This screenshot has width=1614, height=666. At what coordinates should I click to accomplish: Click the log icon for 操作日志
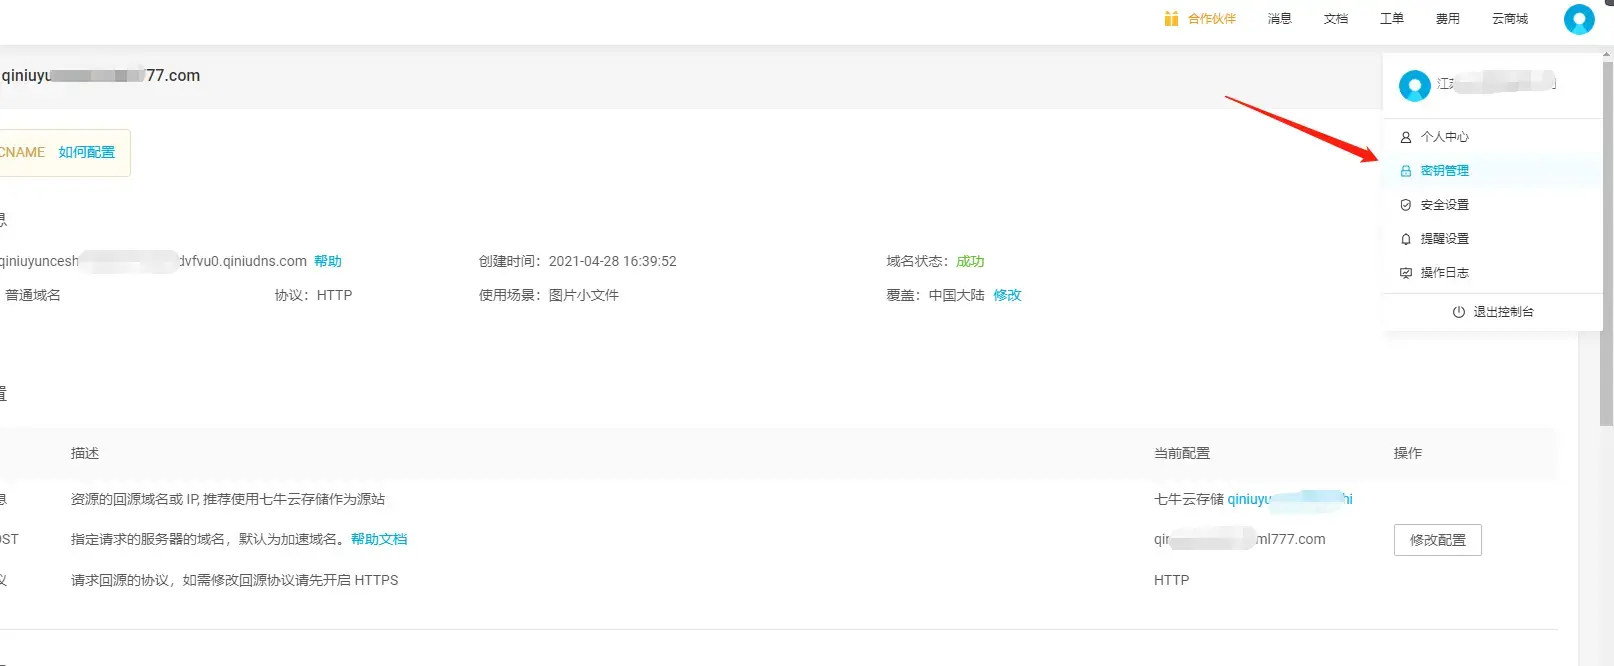(x=1405, y=273)
